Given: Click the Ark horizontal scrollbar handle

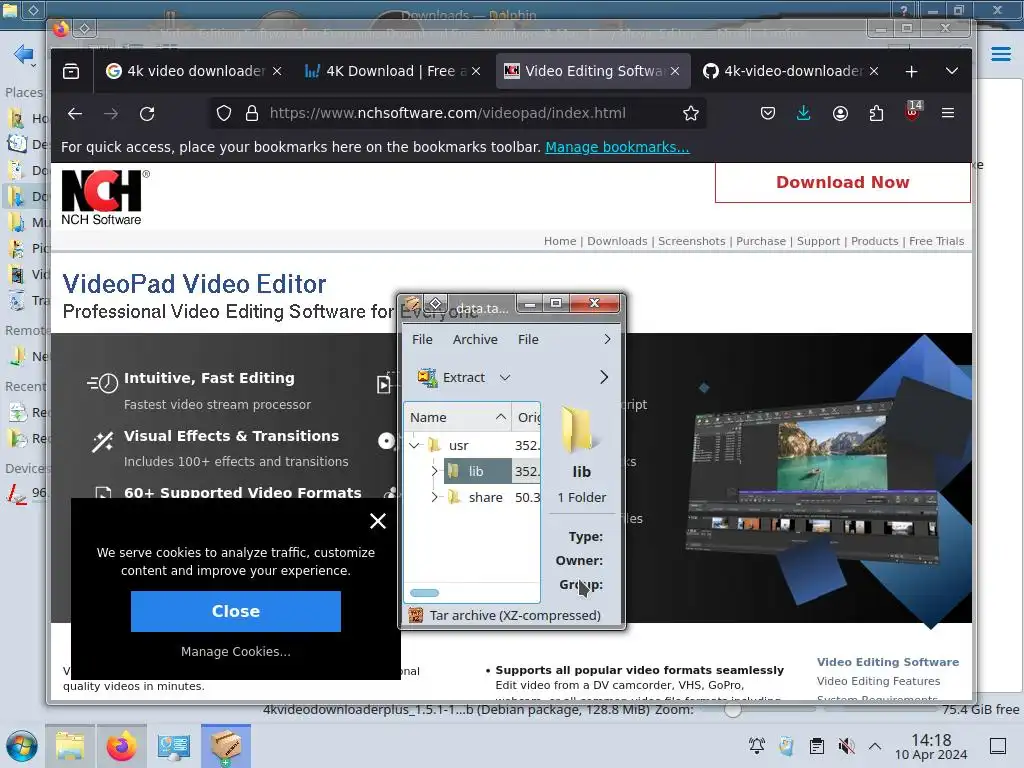Looking at the screenshot, I should (424, 593).
